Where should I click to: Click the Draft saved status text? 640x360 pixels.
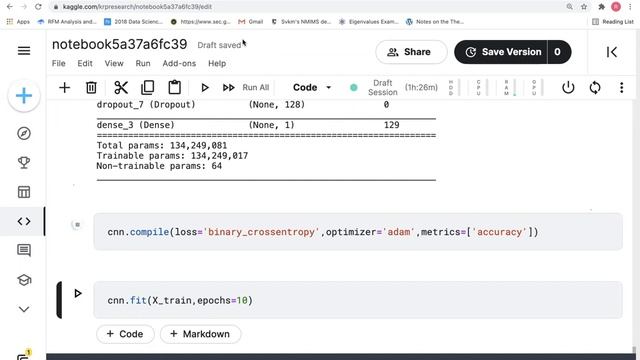tap(219, 45)
